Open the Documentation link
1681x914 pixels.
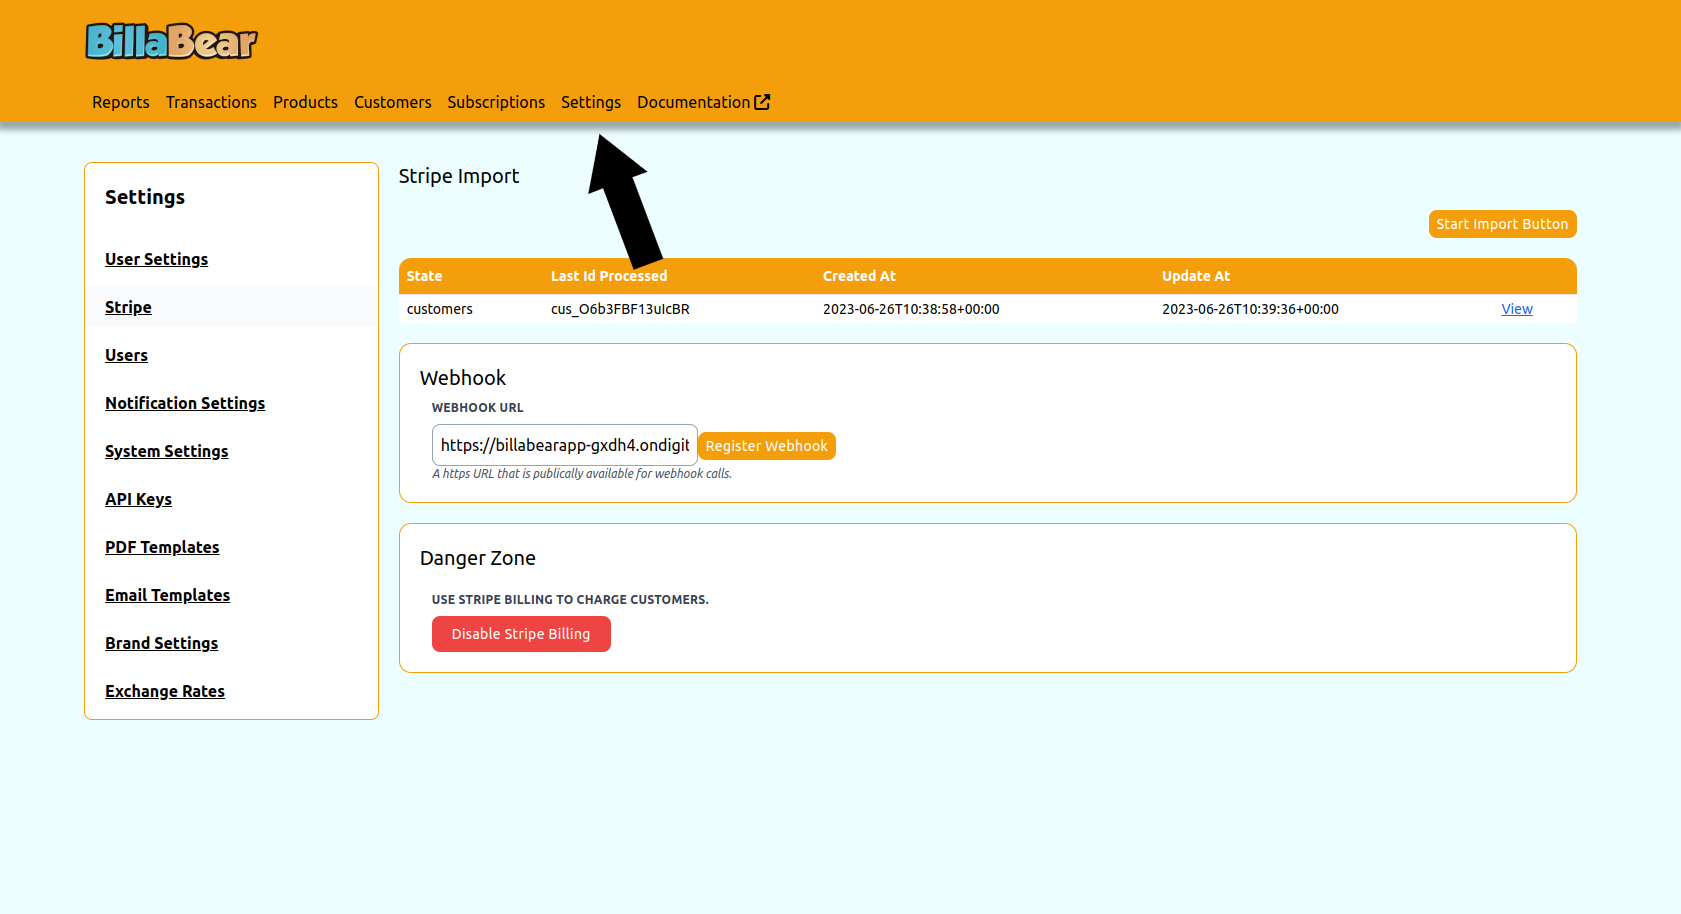tap(703, 102)
